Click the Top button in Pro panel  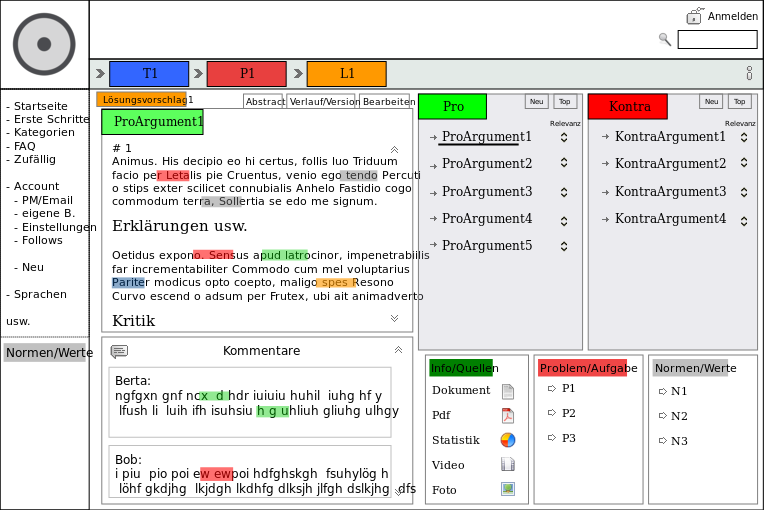[565, 101]
